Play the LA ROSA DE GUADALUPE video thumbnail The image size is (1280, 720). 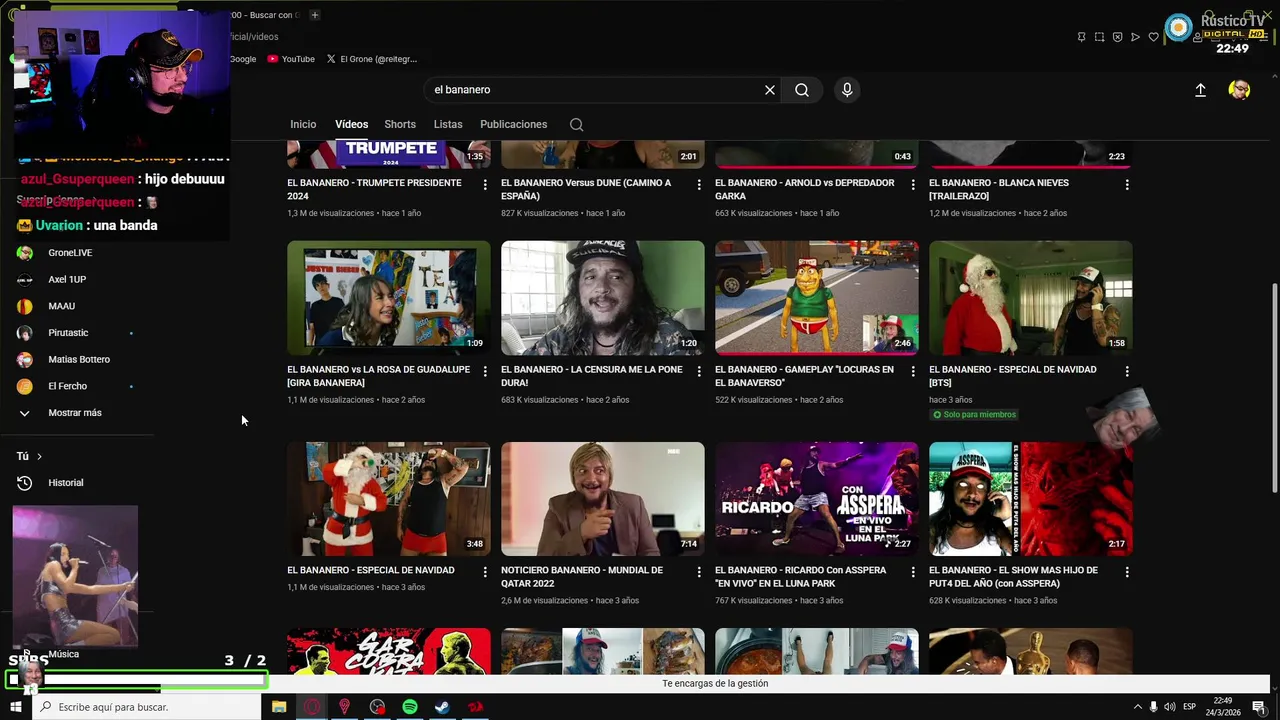pyautogui.click(x=389, y=298)
